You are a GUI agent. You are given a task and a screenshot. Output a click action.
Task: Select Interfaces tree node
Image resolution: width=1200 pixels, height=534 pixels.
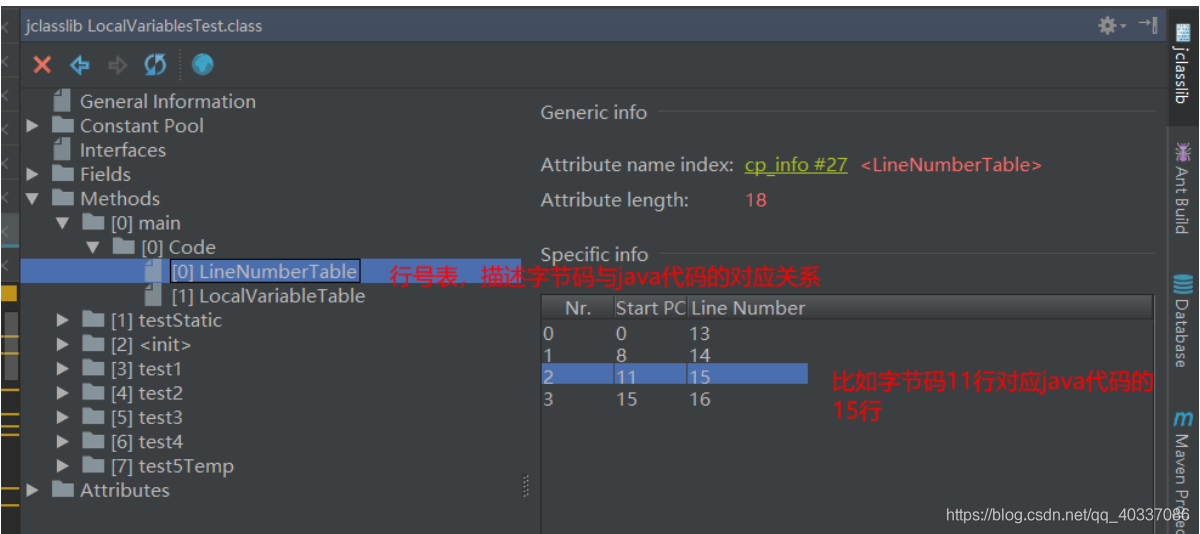pos(122,150)
